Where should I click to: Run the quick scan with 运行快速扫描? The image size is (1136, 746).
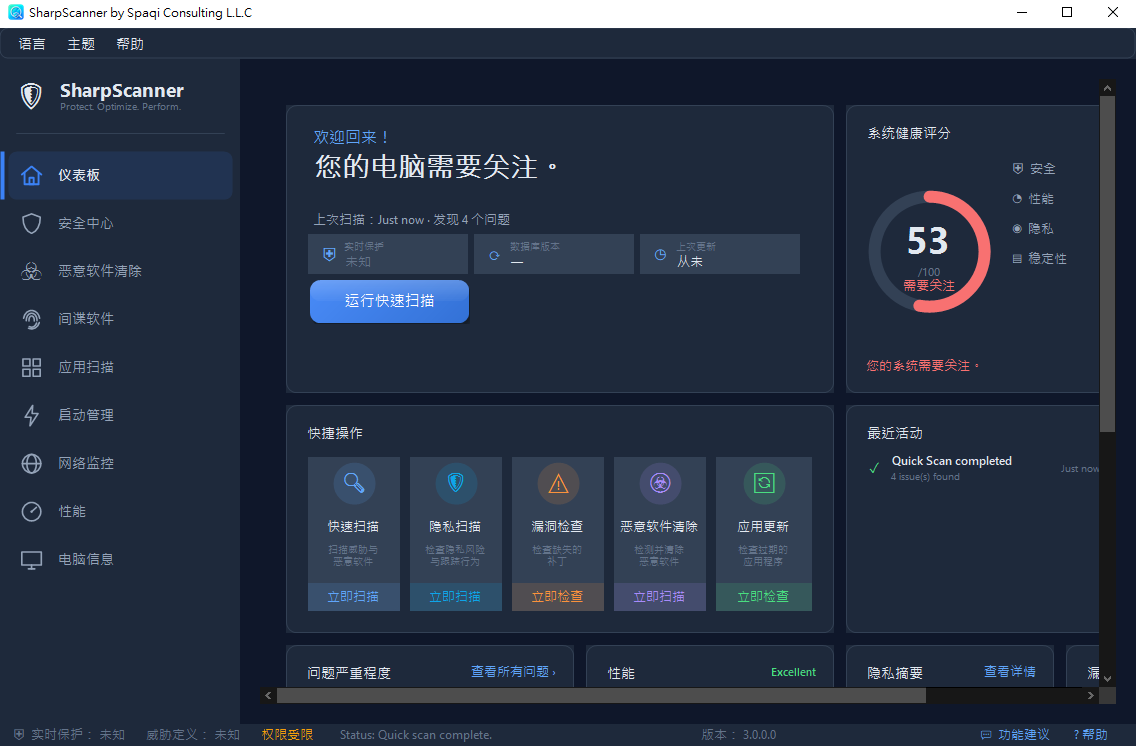click(390, 301)
